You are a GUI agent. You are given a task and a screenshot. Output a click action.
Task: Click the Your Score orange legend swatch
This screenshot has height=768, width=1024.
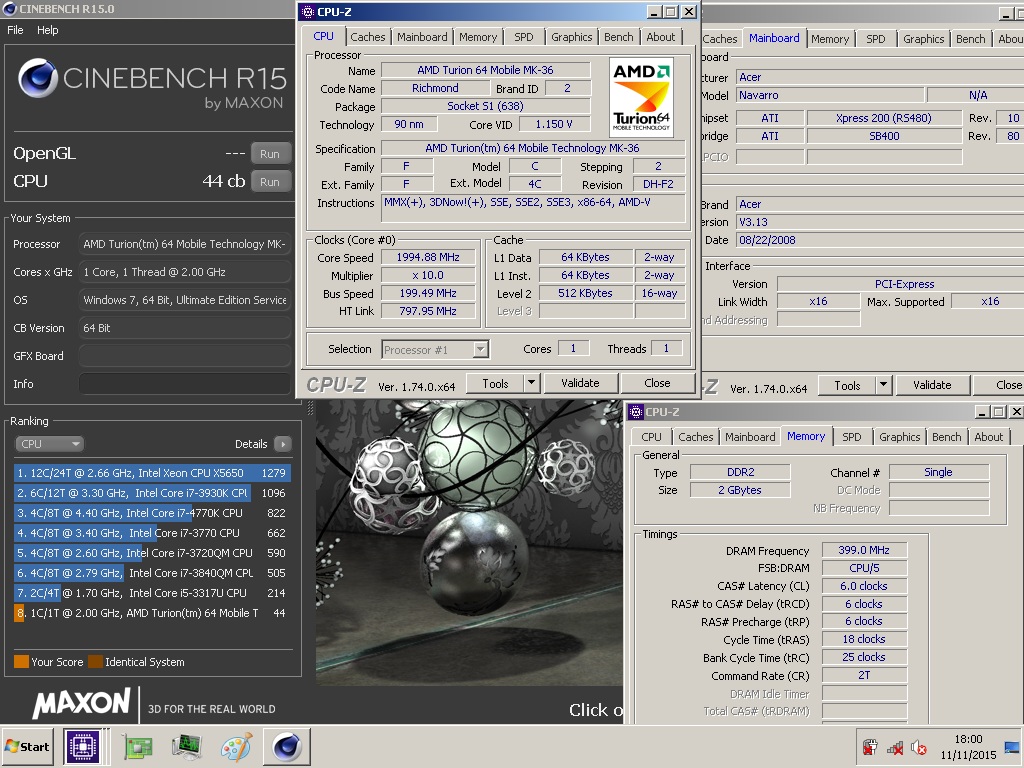coord(21,662)
